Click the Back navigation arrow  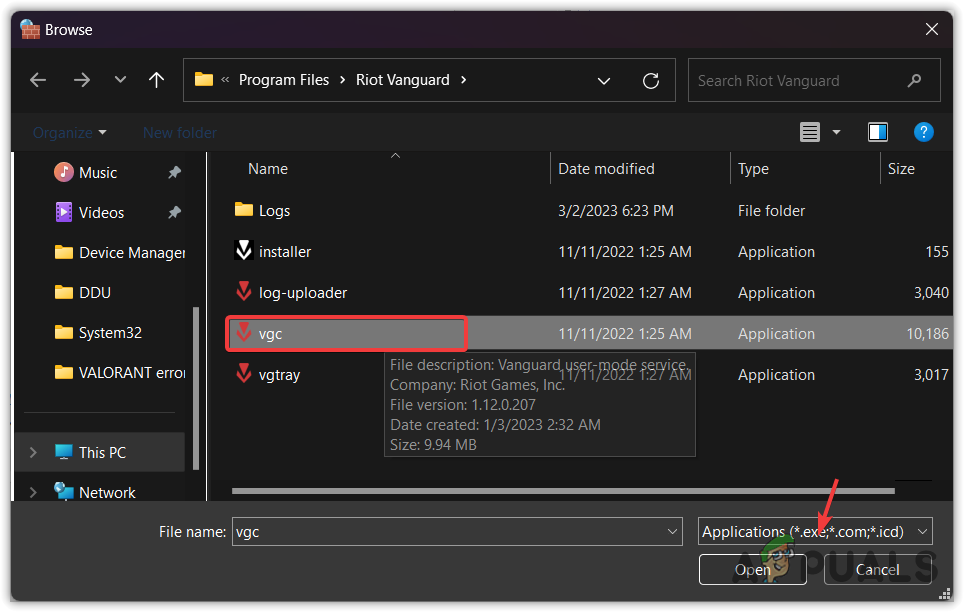pos(38,80)
